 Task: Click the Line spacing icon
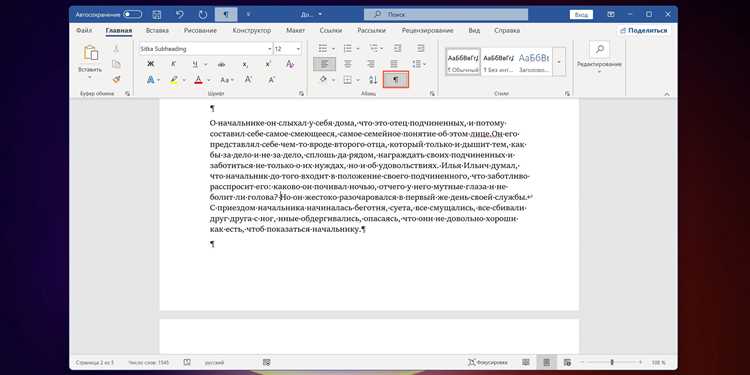417,64
